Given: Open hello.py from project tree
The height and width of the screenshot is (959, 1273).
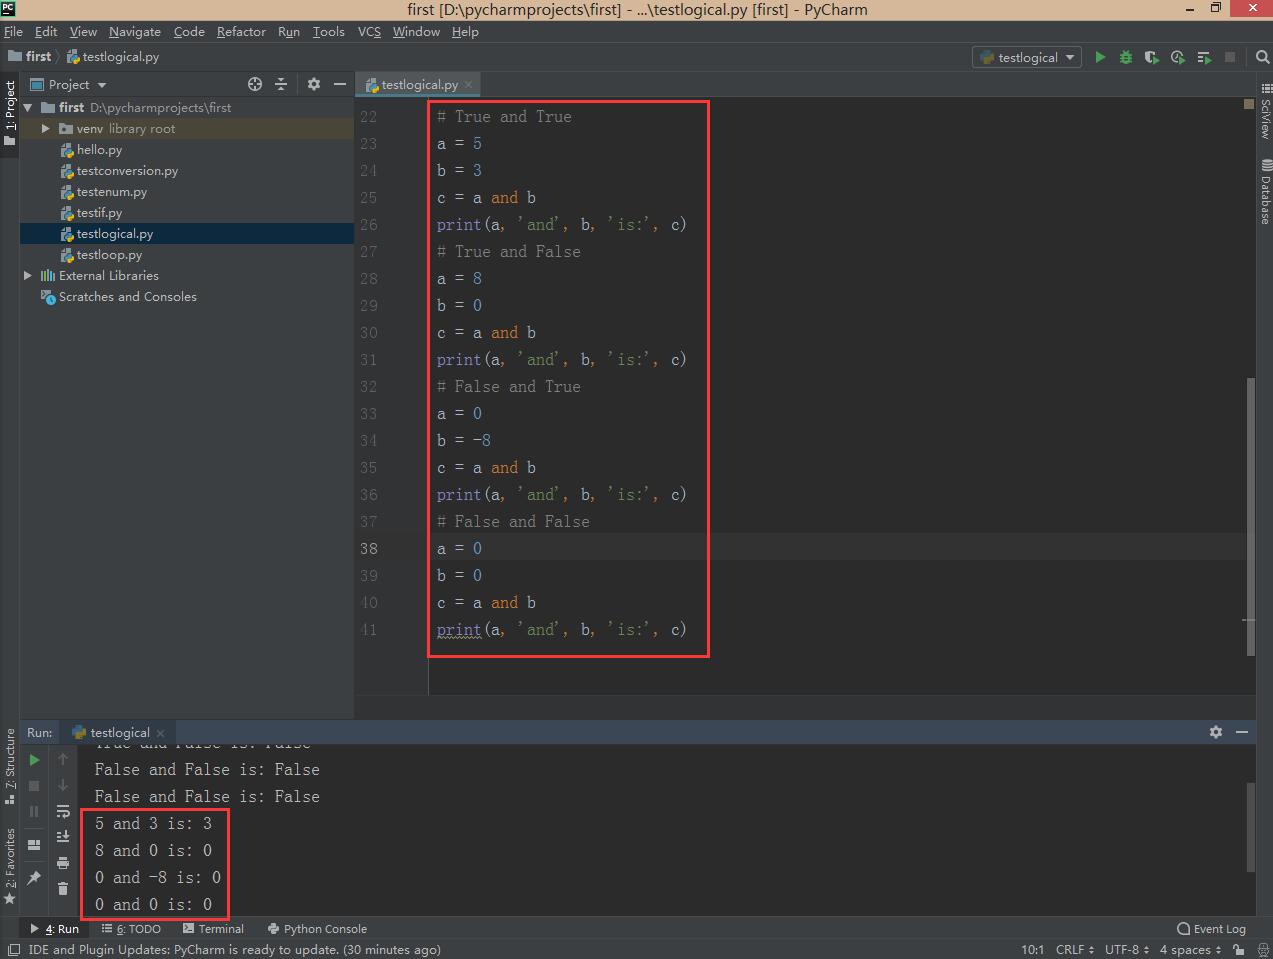Looking at the screenshot, I should click(99, 149).
